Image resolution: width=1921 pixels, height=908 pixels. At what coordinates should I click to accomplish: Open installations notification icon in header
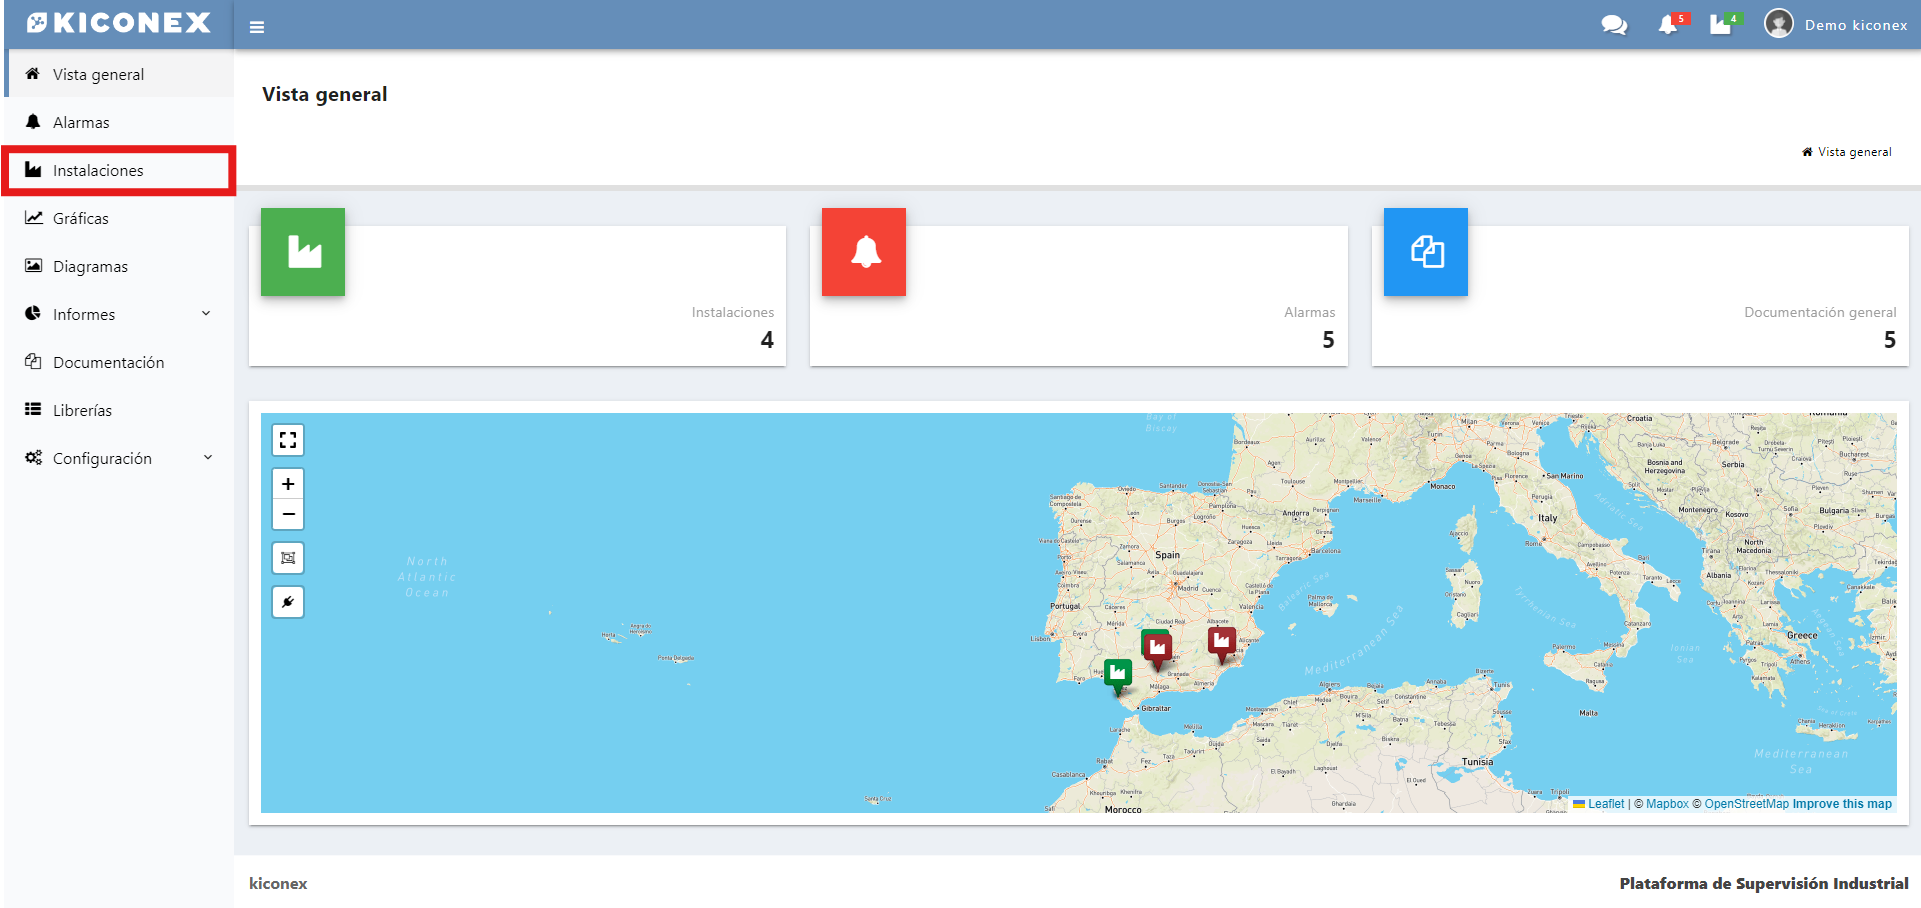[x=1720, y=25]
